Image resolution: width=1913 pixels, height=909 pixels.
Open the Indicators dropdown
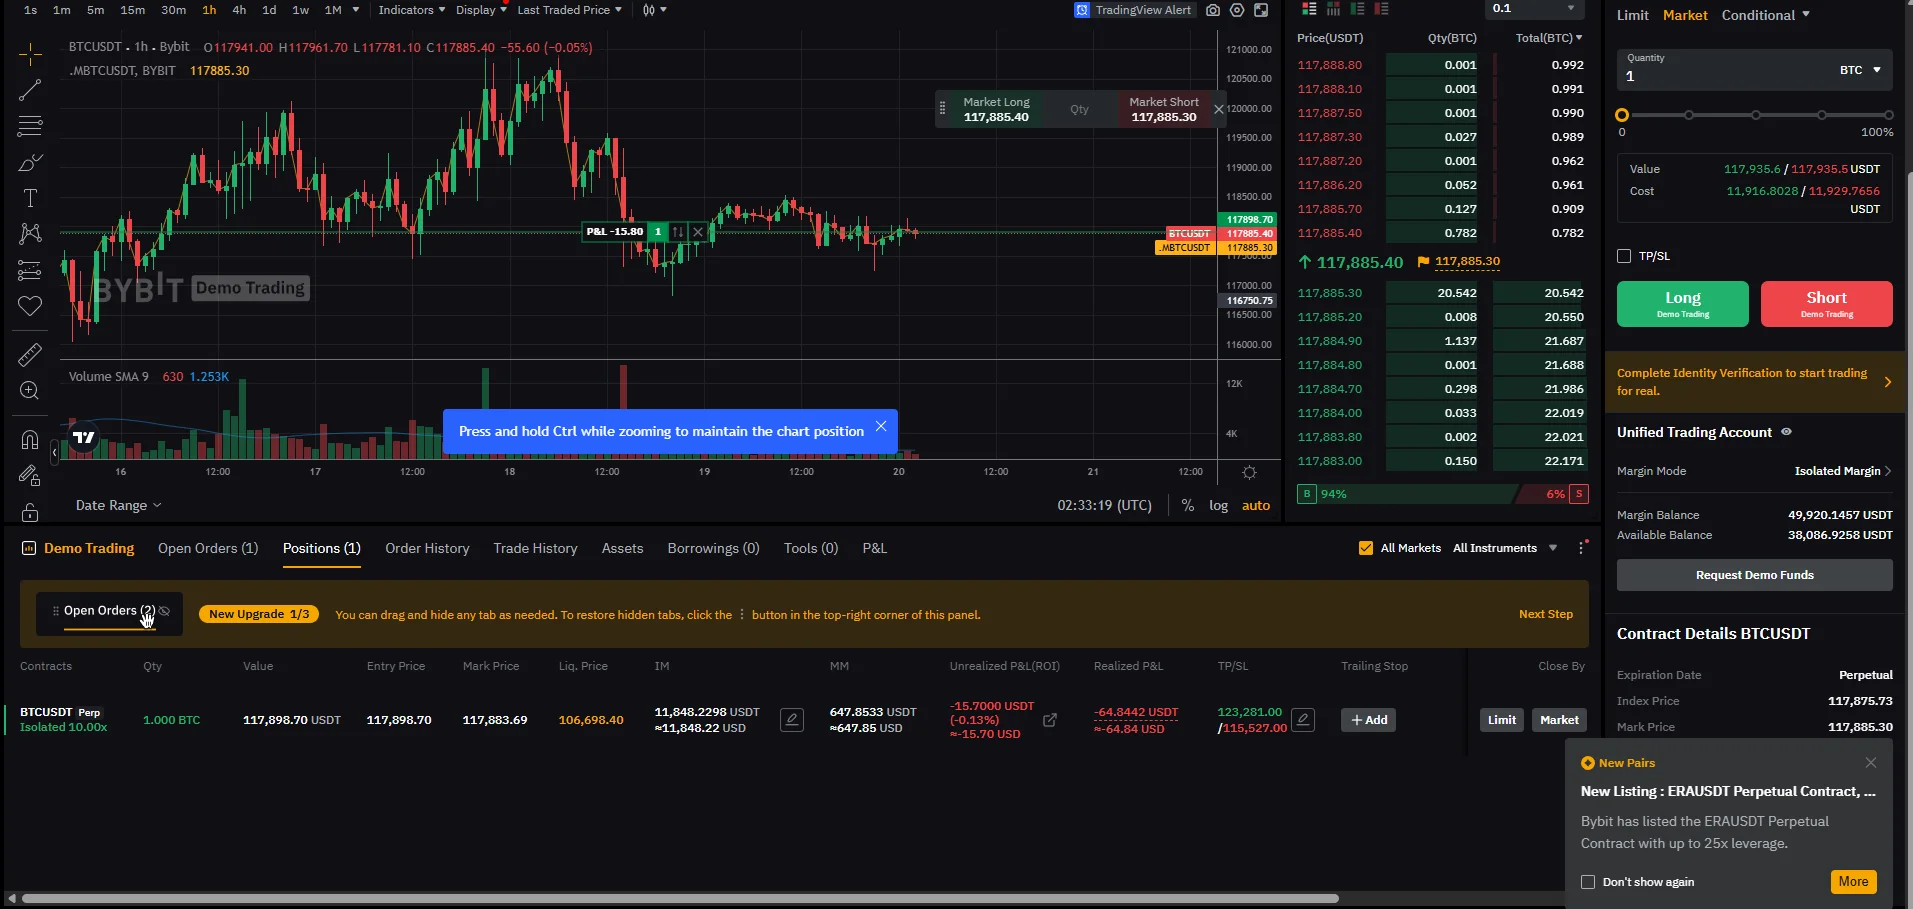point(412,10)
